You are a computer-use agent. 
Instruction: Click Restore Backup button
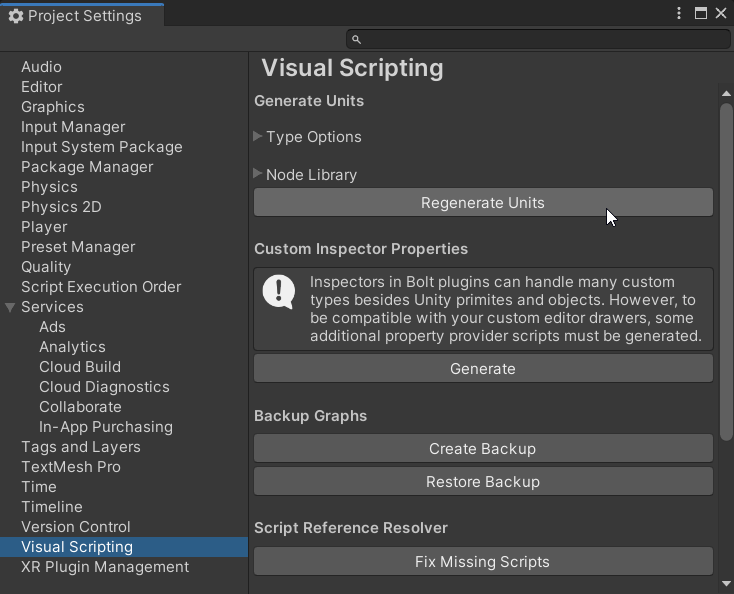click(x=483, y=482)
